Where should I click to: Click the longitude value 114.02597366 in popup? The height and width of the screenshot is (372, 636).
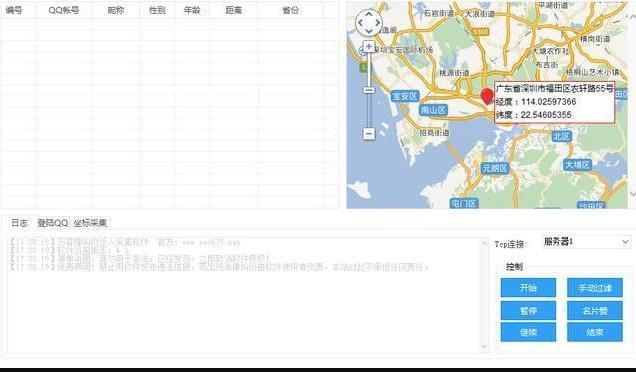(548, 101)
